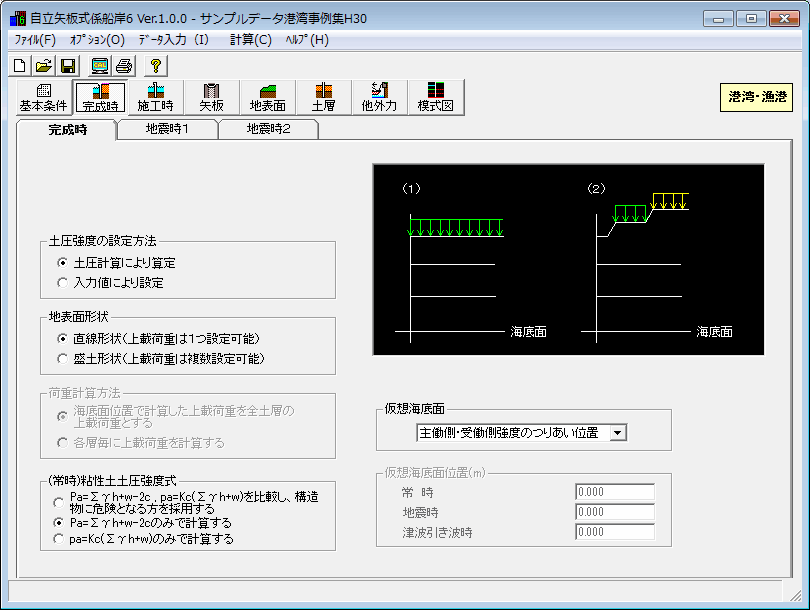Open the 土層 soil layer button
The width and height of the screenshot is (810, 610).
click(323, 97)
